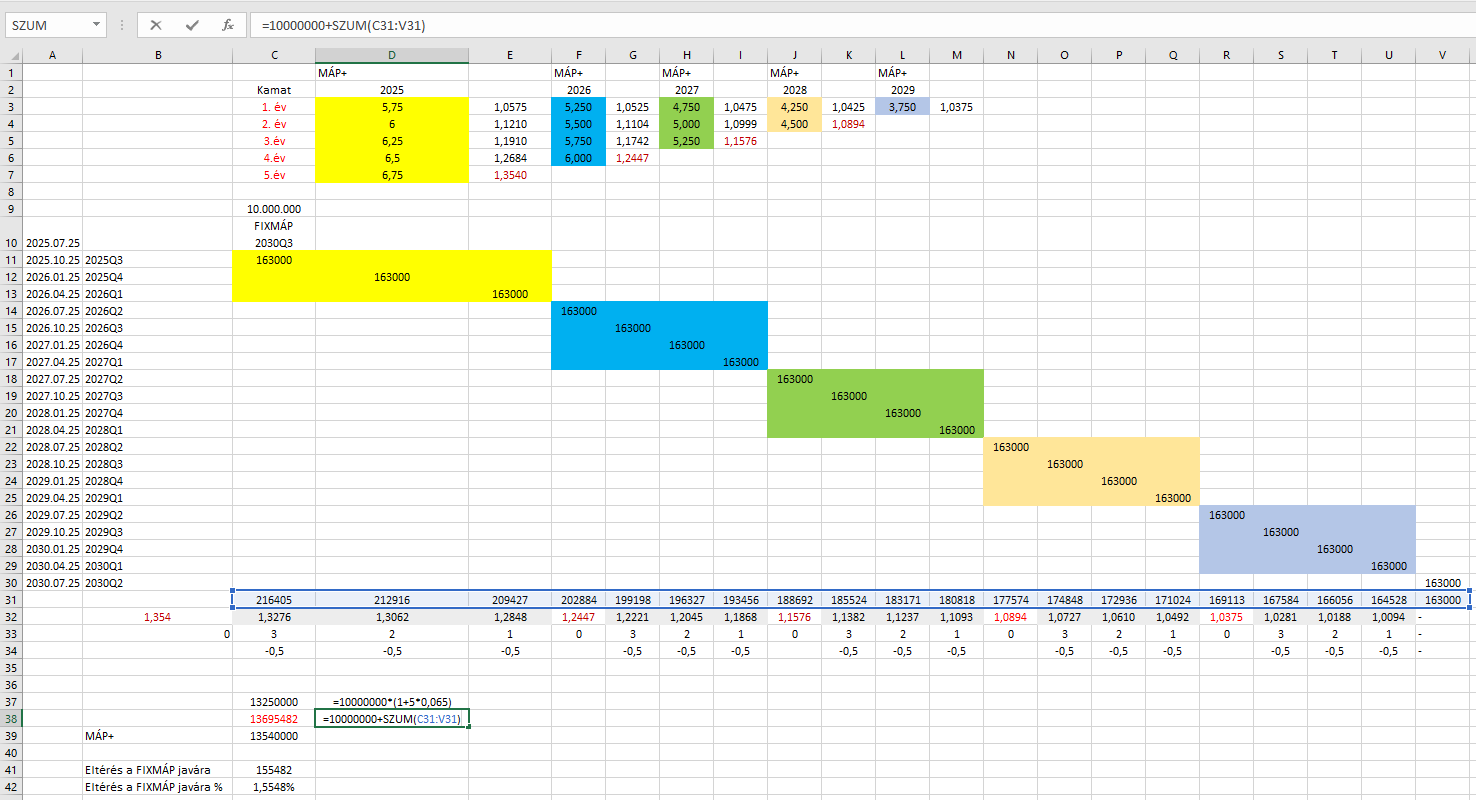Image resolution: width=1476 pixels, height=800 pixels.
Task: Select the row 38 header
Action: [11, 719]
